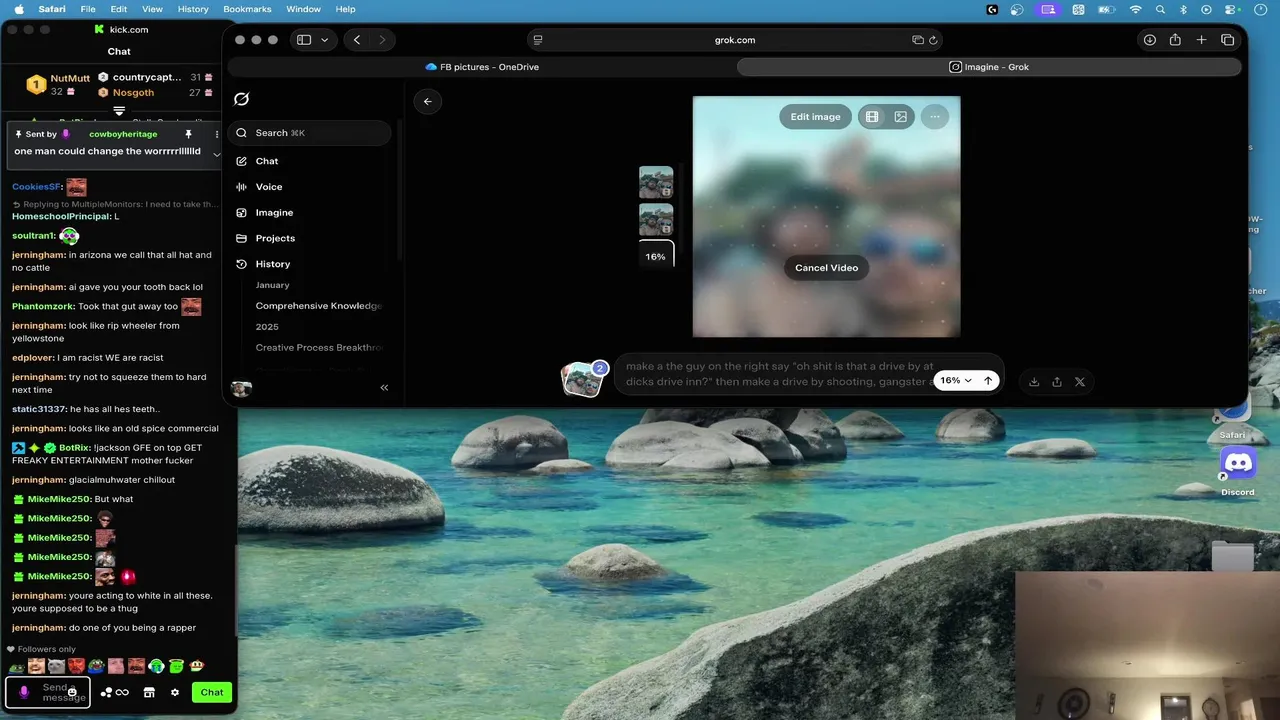
Task: Open Creative Process Breakthrough history entry
Action: pyautogui.click(x=319, y=348)
